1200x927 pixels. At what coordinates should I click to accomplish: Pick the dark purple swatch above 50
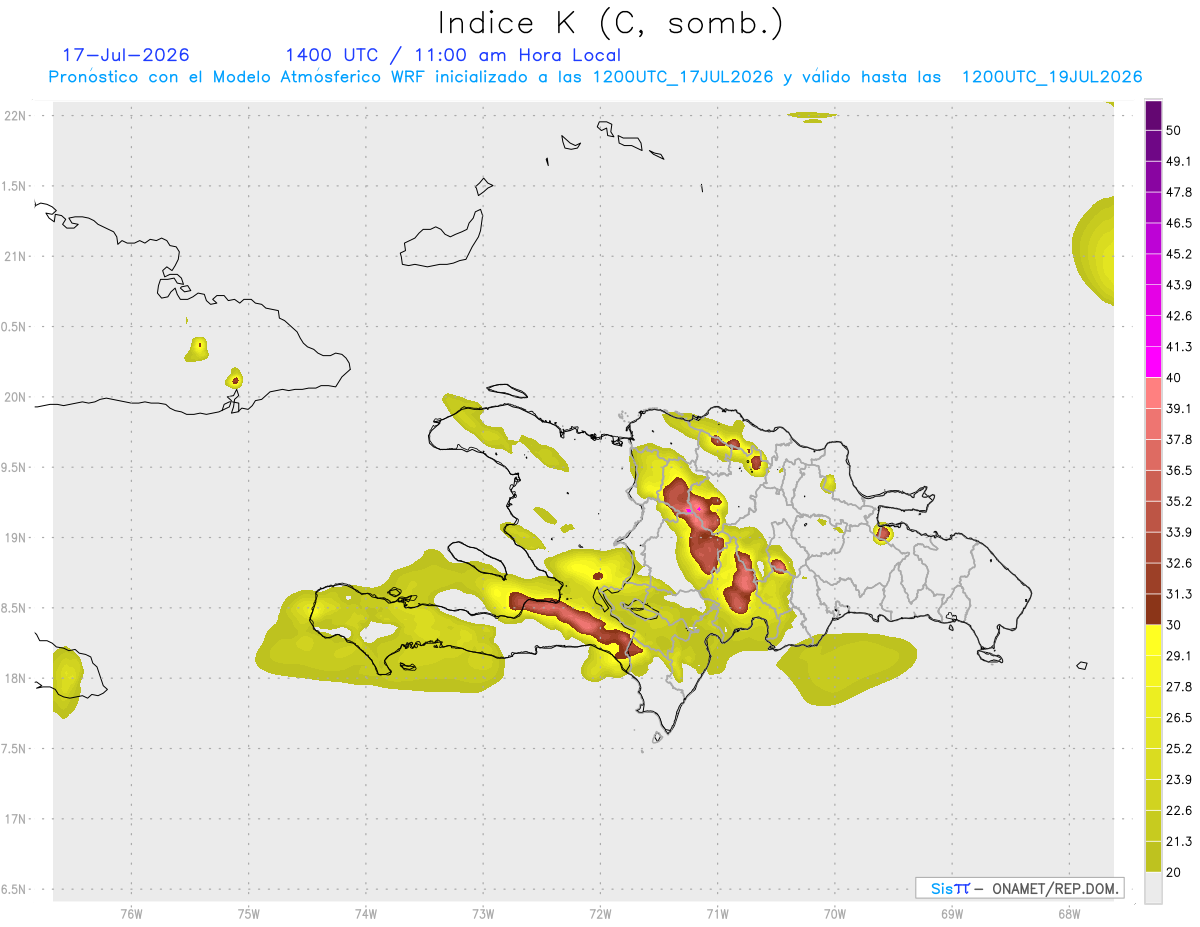[x=1153, y=116]
